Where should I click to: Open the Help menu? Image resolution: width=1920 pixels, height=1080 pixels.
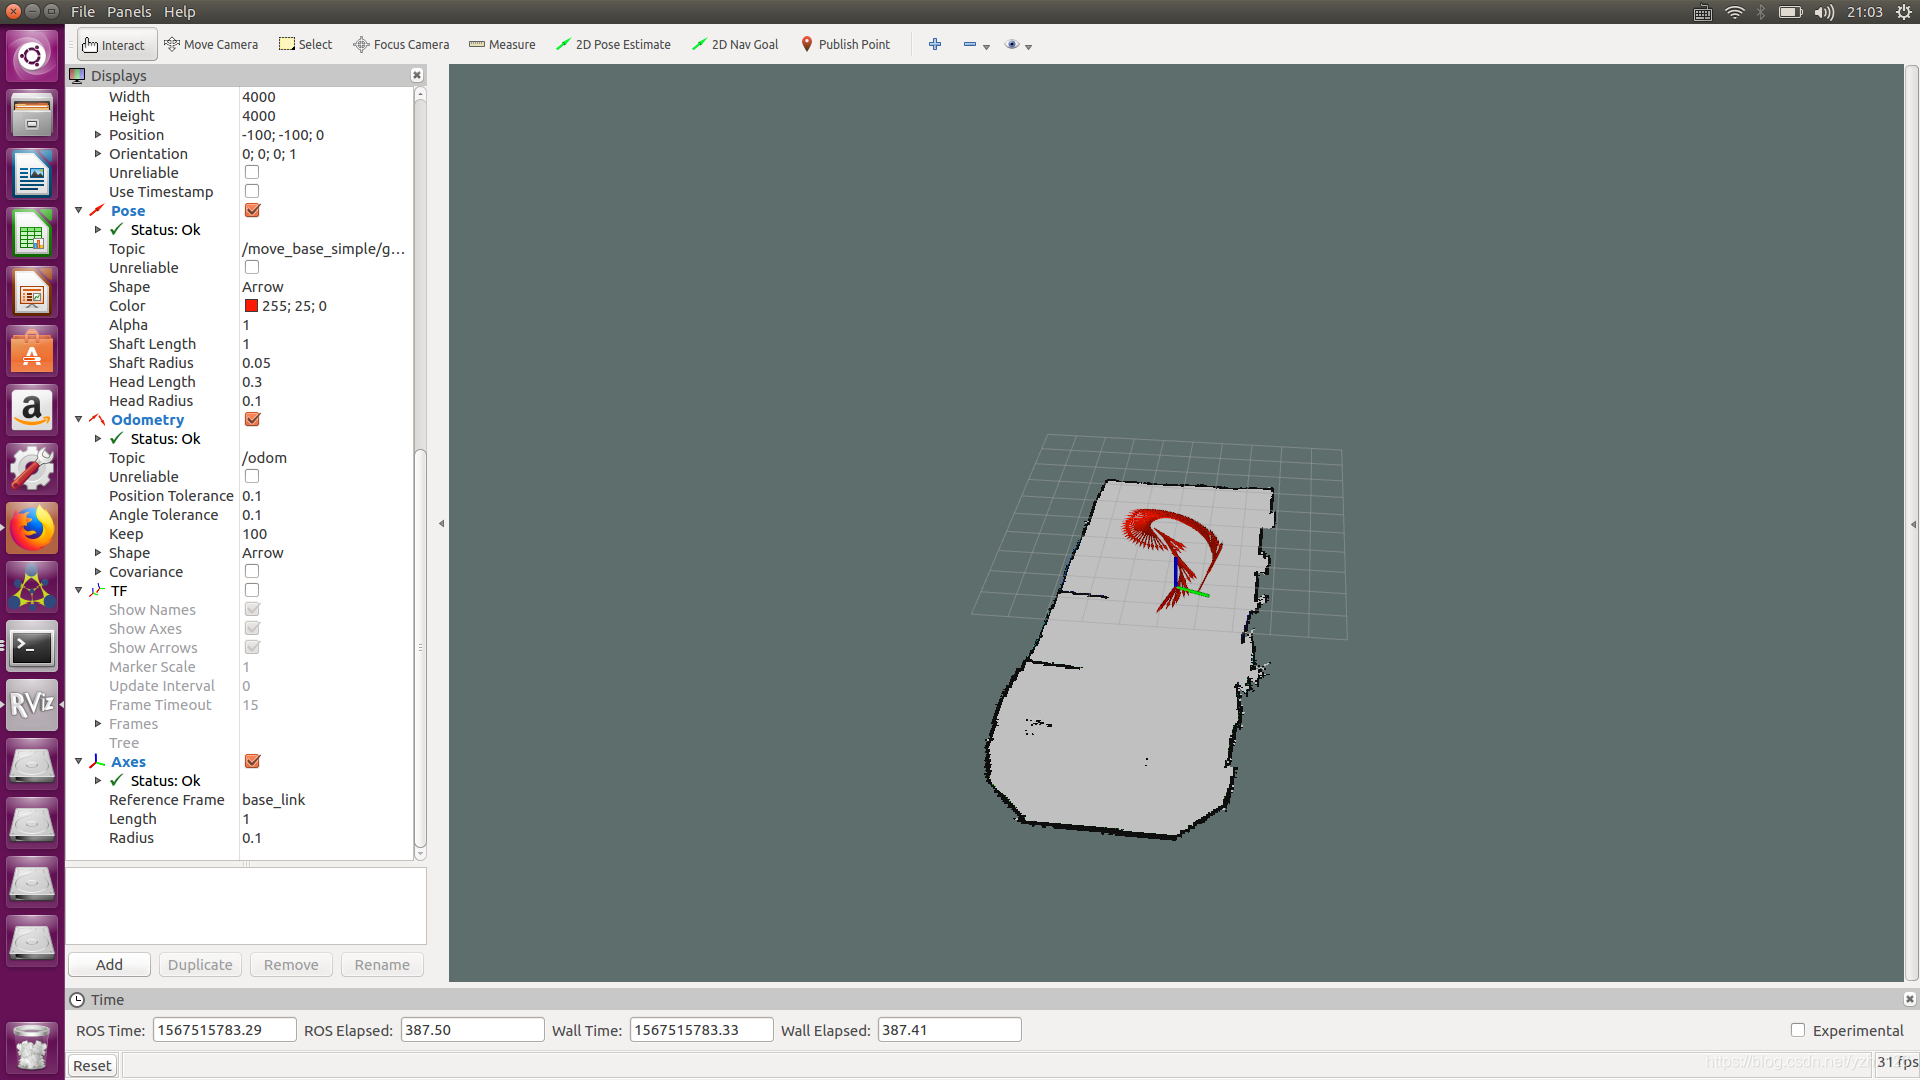click(180, 12)
